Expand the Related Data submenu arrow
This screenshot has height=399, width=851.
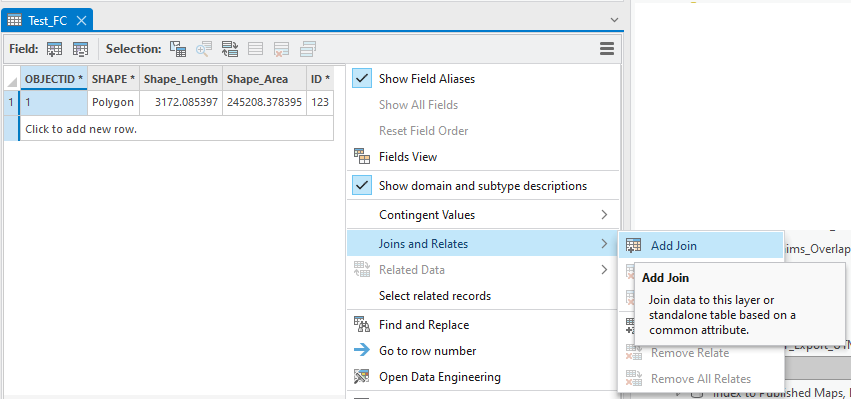(x=604, y=270)
